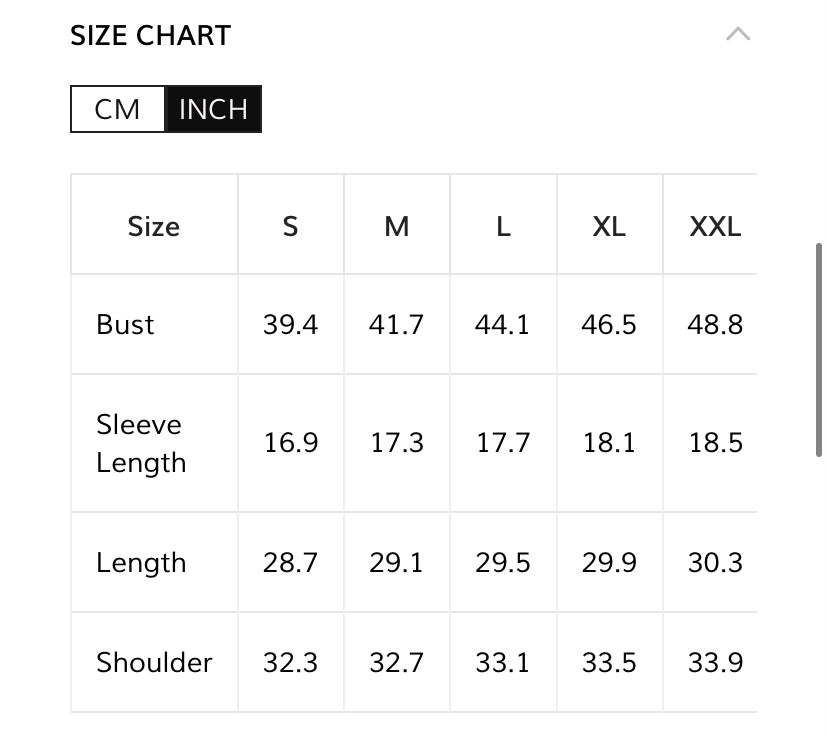
Task: Select the Length row label
Action: coord(141,563)
